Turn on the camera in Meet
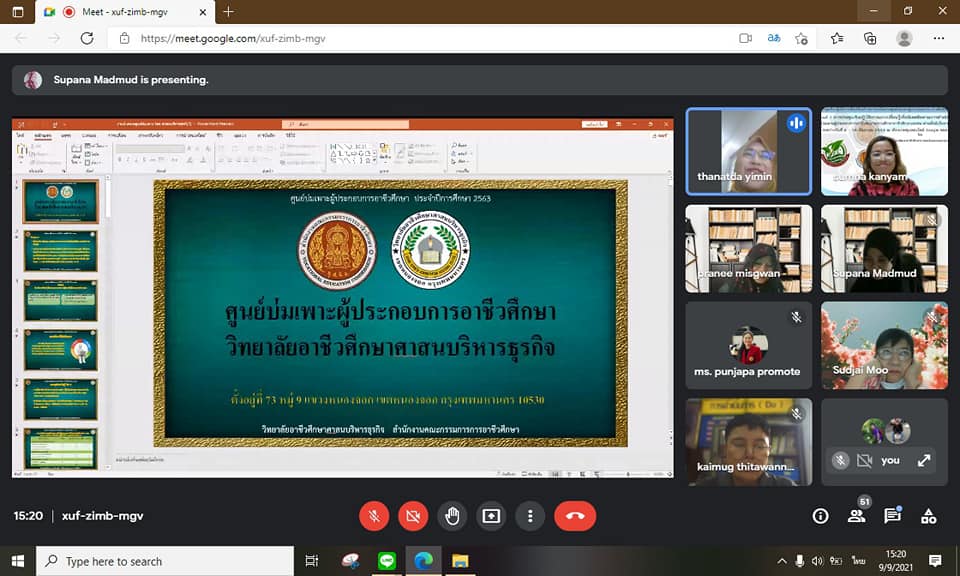Viewport: 960px width, 576px height. pyautogui.click(x=413, y=516)
